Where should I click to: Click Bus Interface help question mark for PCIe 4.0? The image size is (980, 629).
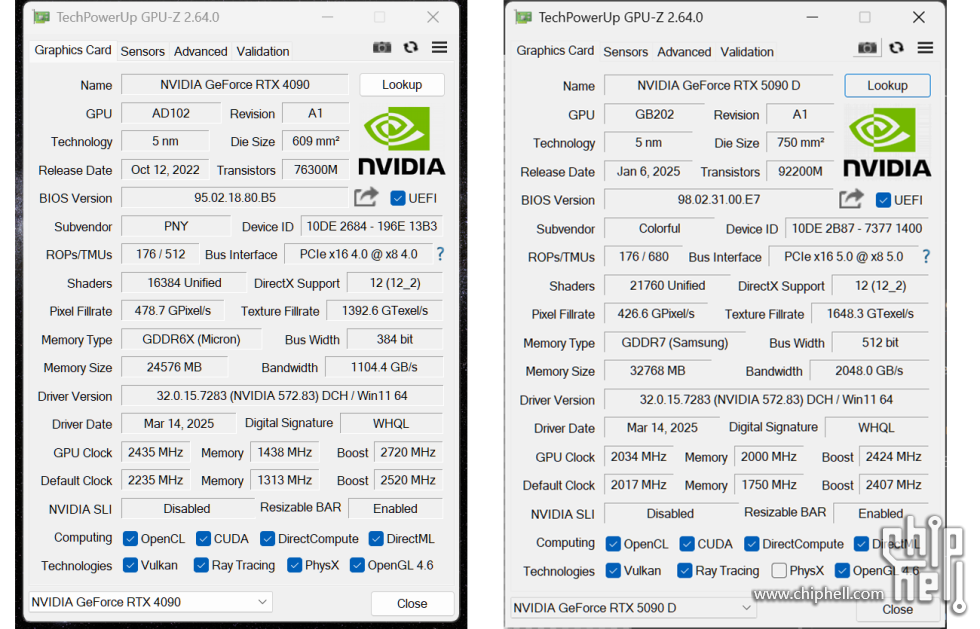(x=441, y=254)
